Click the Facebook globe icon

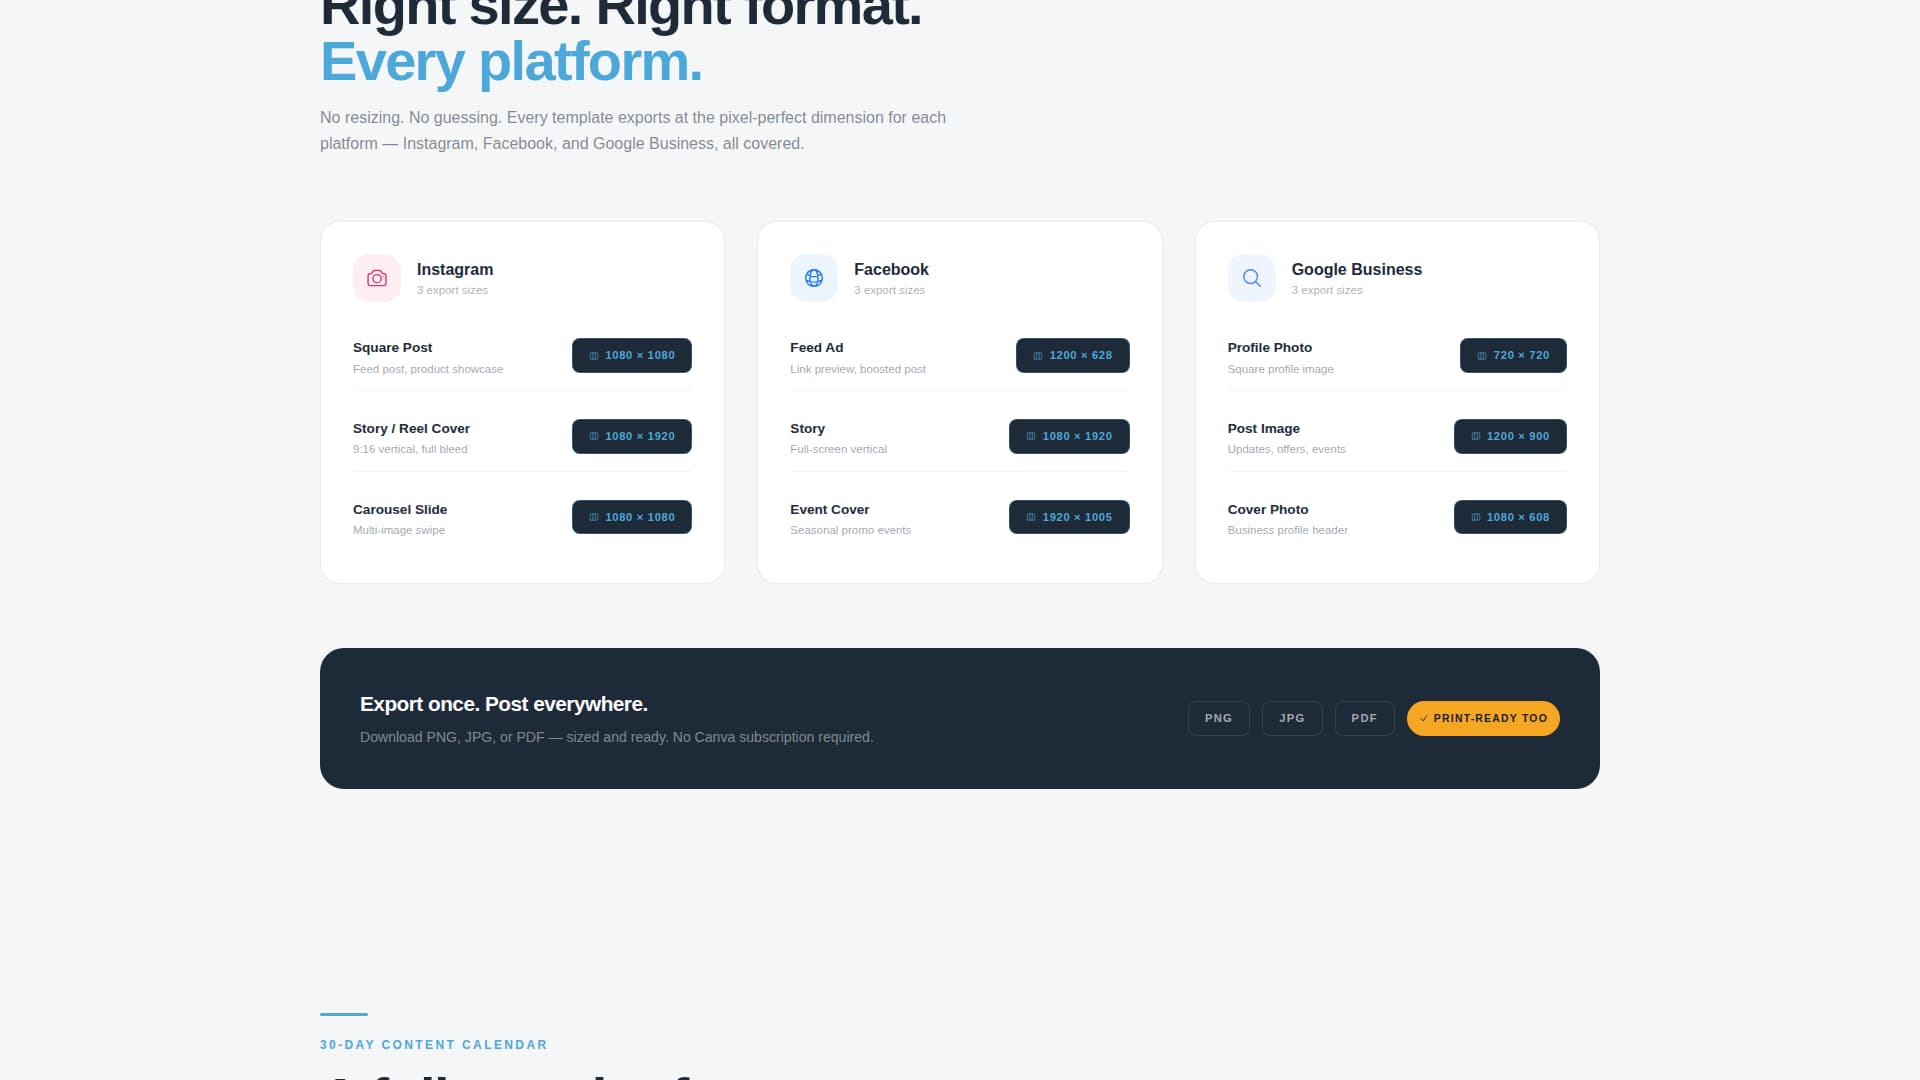[x=814, y=278]
